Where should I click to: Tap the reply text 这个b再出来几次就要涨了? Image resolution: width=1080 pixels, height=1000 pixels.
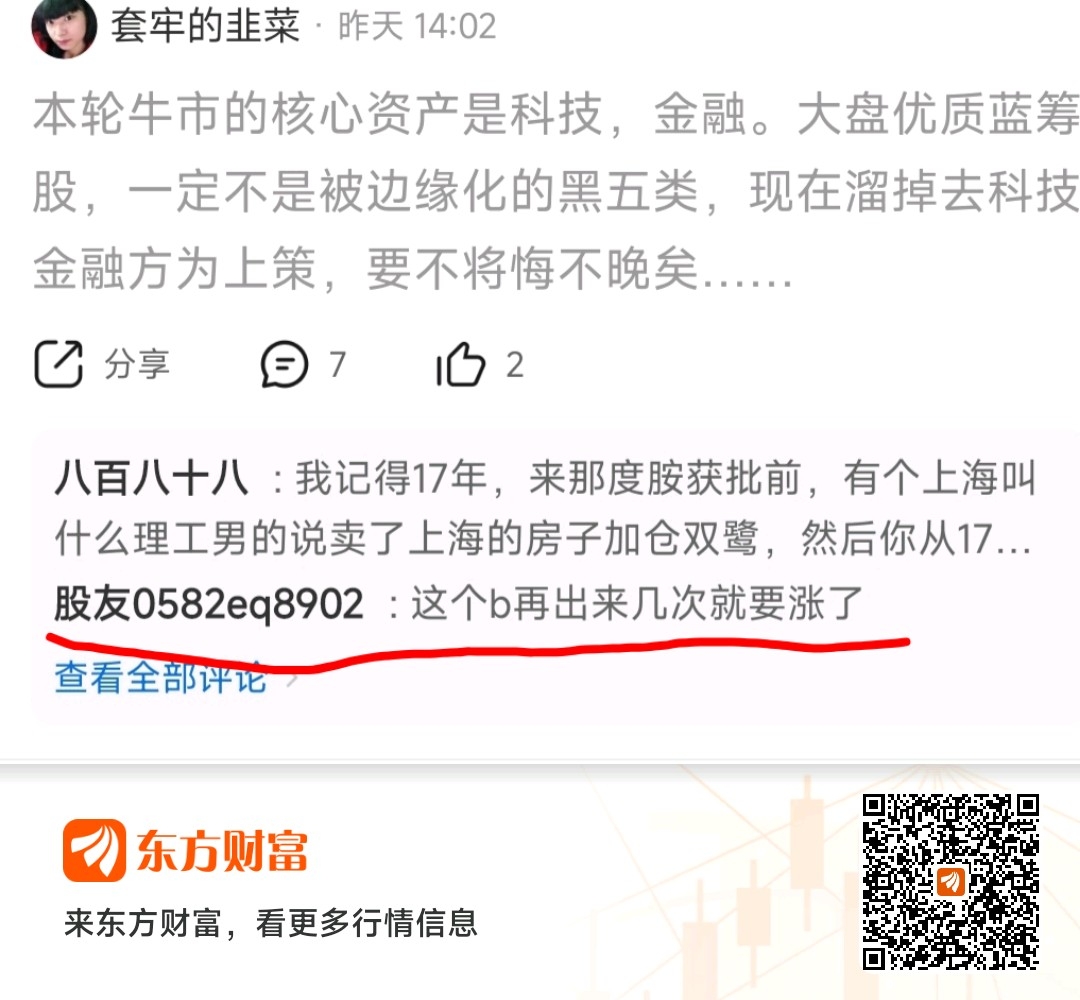637,604
